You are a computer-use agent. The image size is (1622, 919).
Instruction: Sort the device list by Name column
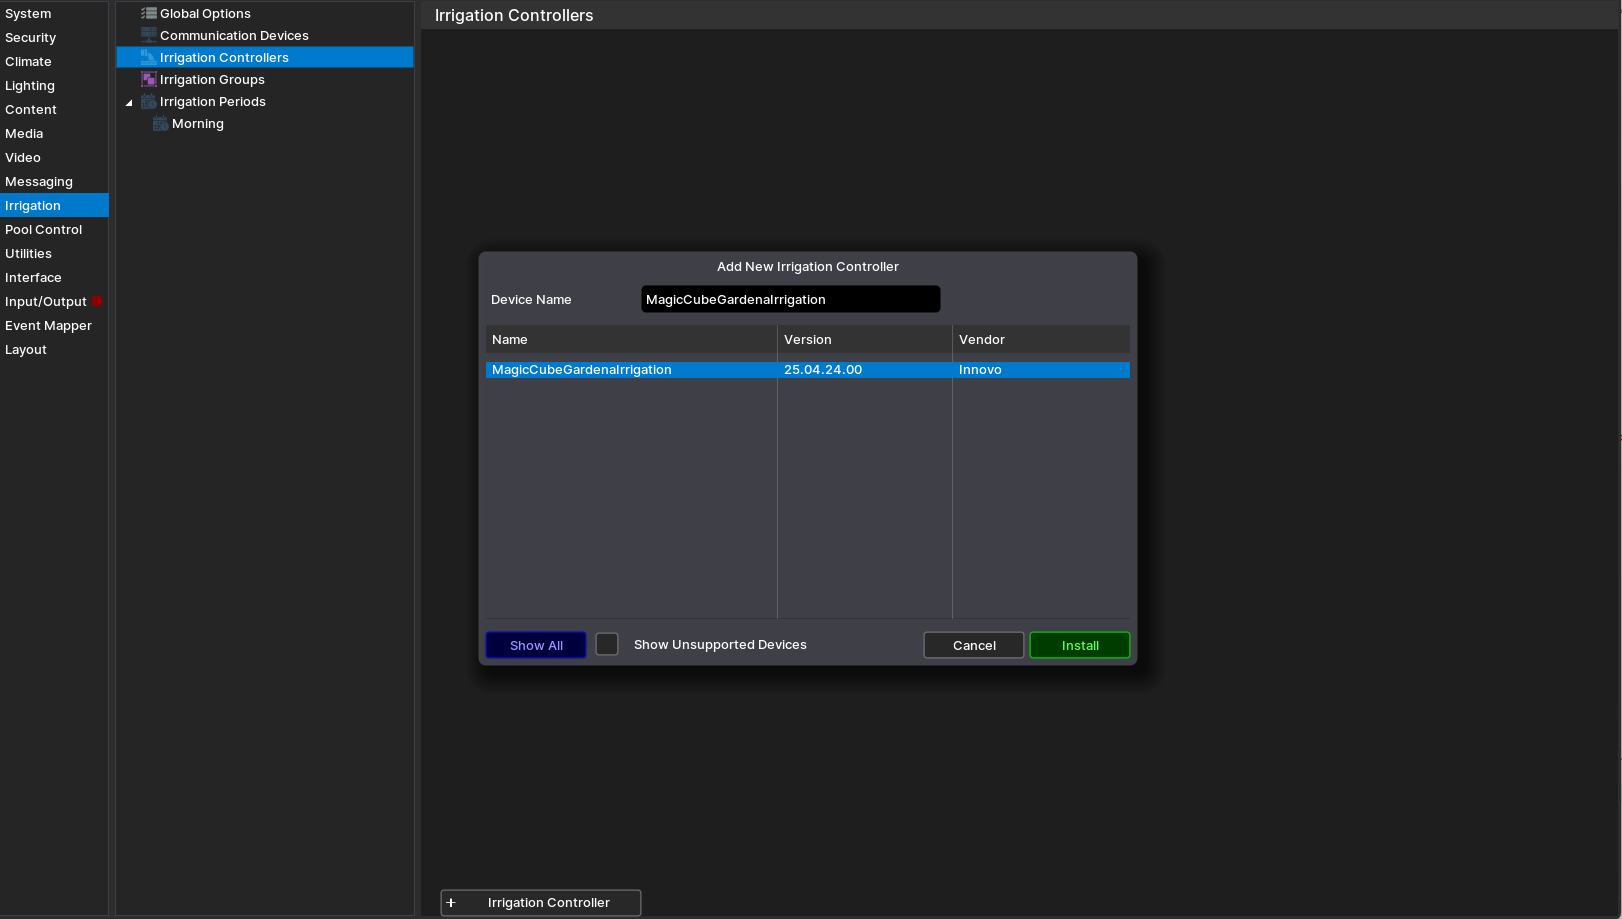tap(631, 339)
